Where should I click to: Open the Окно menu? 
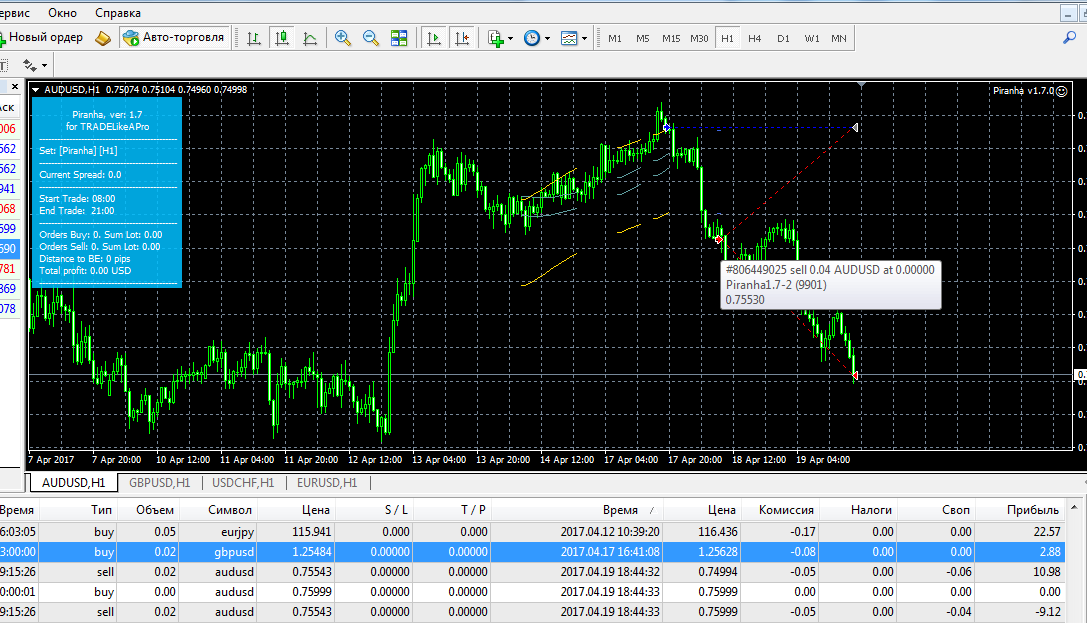point(62,12)
